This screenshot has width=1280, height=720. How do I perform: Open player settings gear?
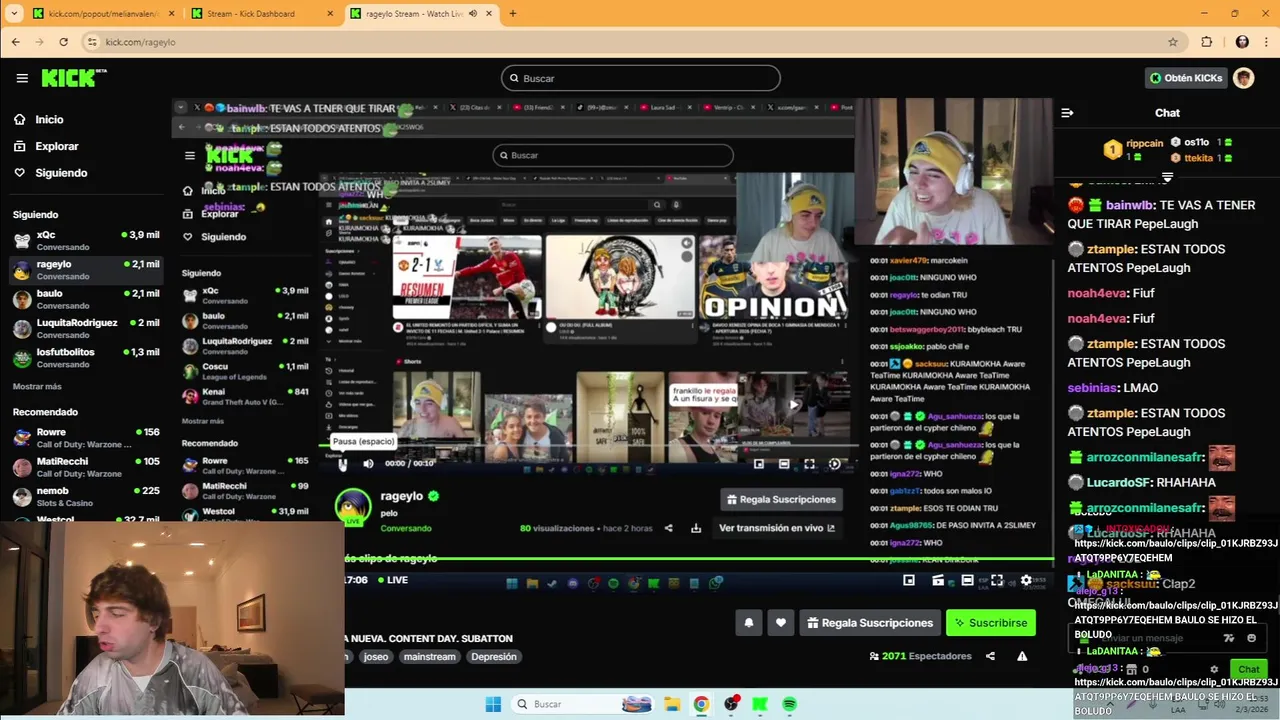(1026, 580)
